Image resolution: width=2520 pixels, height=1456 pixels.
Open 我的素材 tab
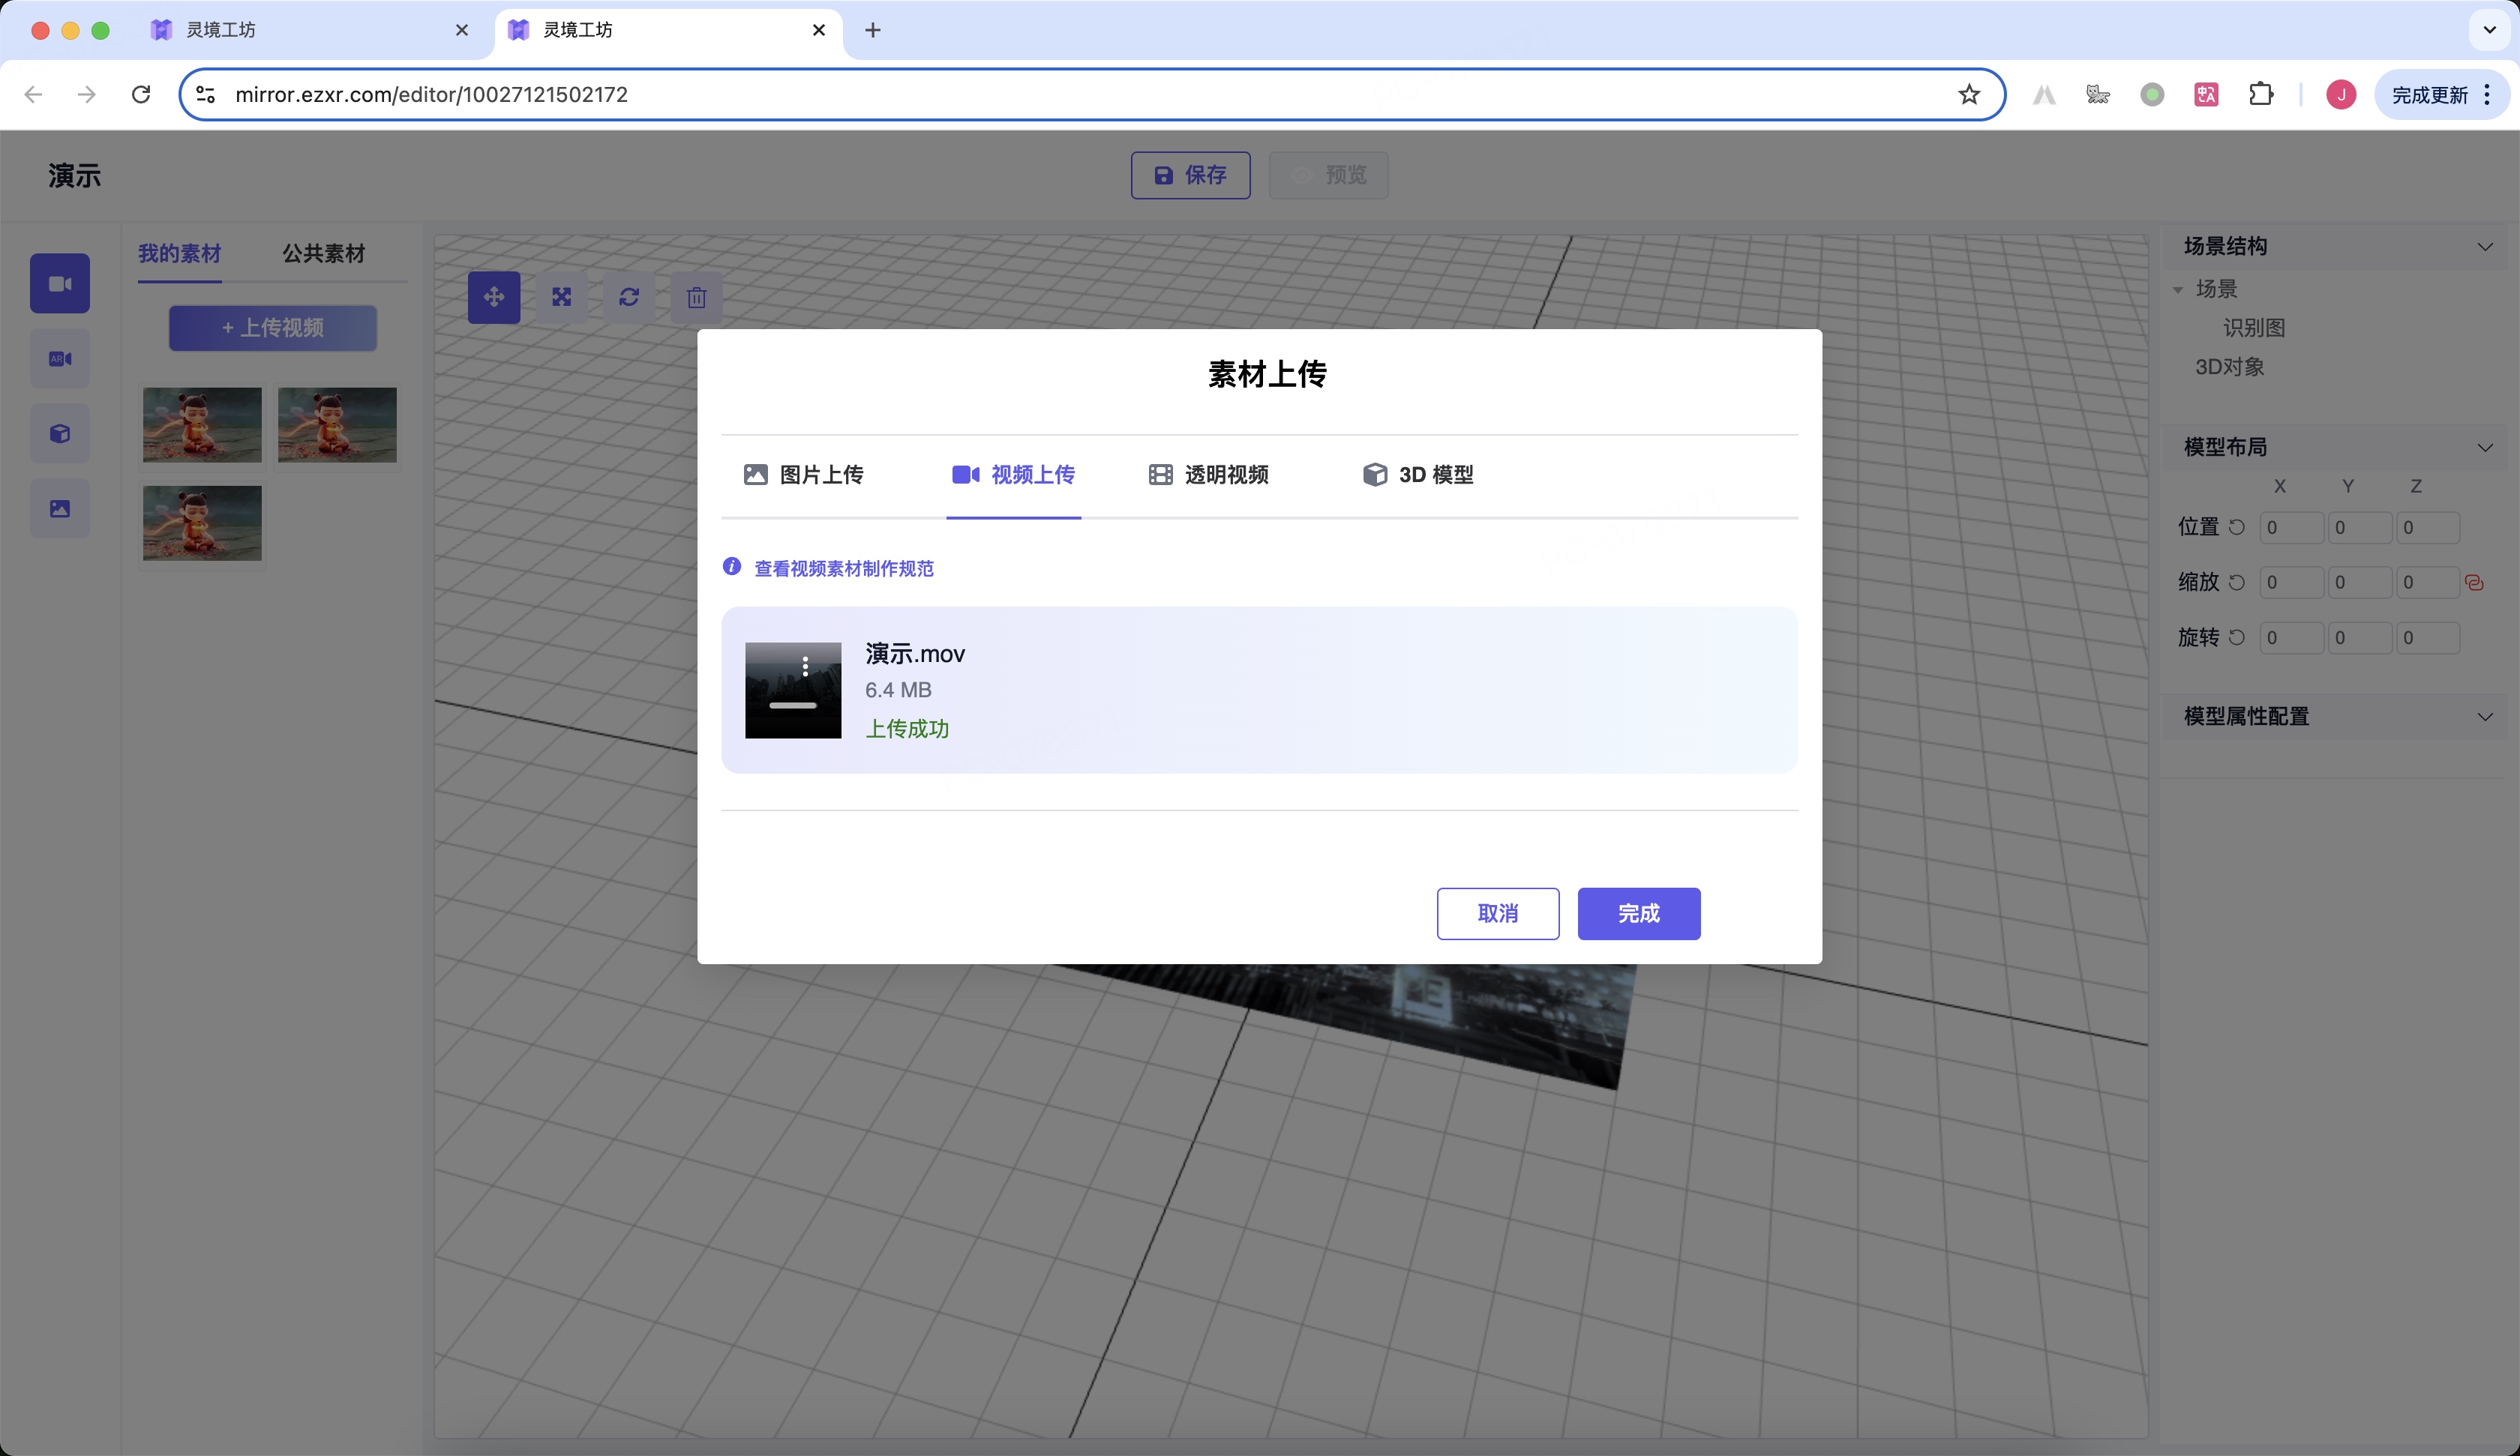coord(180,253)
